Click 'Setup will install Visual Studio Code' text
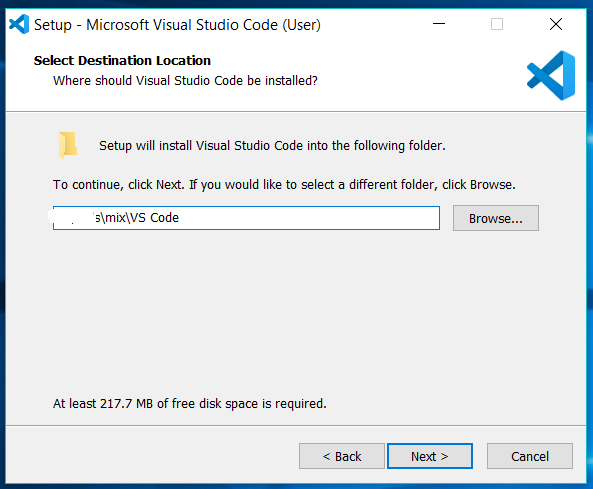Screen dimensions: 593x489 tap(272, 146)
